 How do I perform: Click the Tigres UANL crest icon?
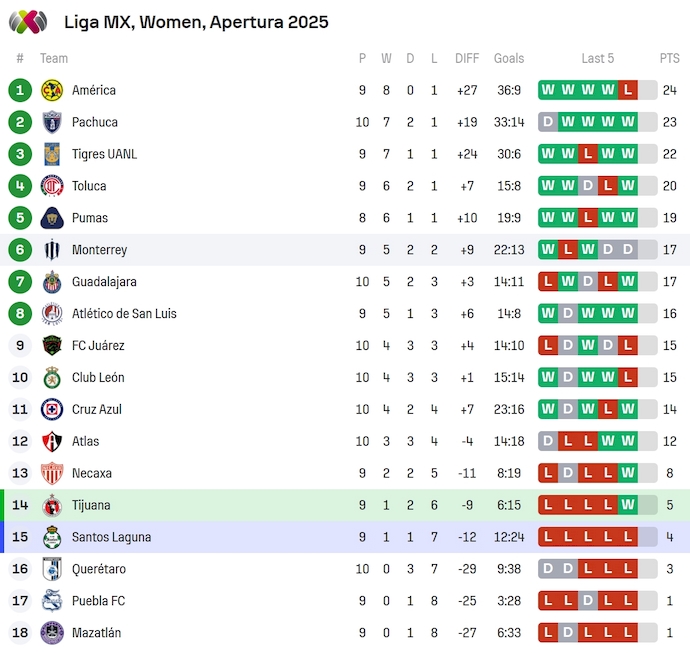click(x=52, y=154)
